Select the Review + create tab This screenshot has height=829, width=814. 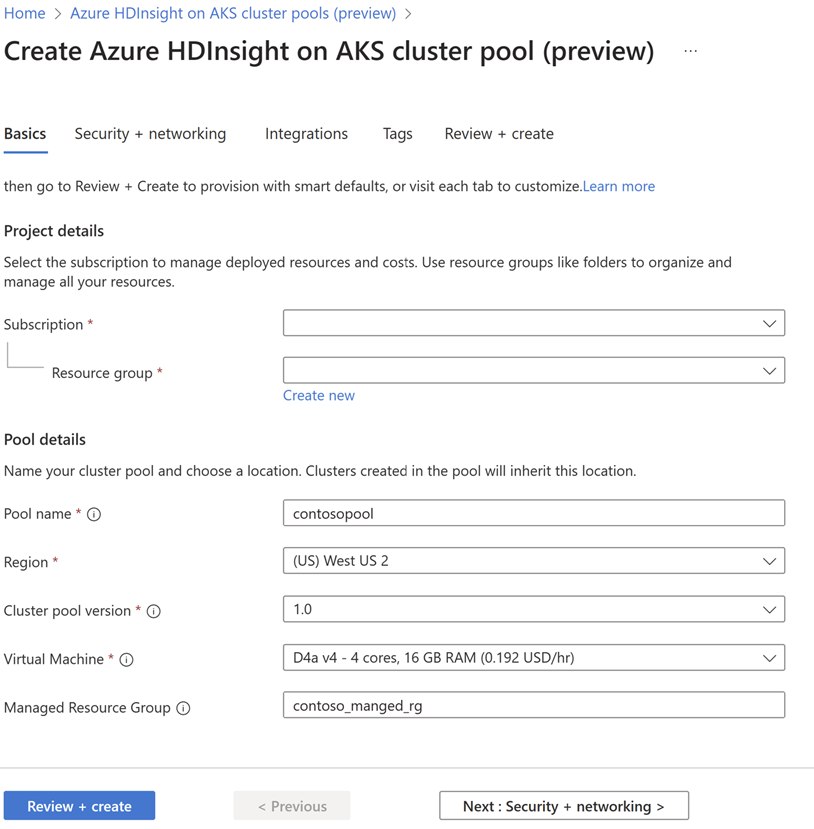pyautogui.click(x=499, y=134)
